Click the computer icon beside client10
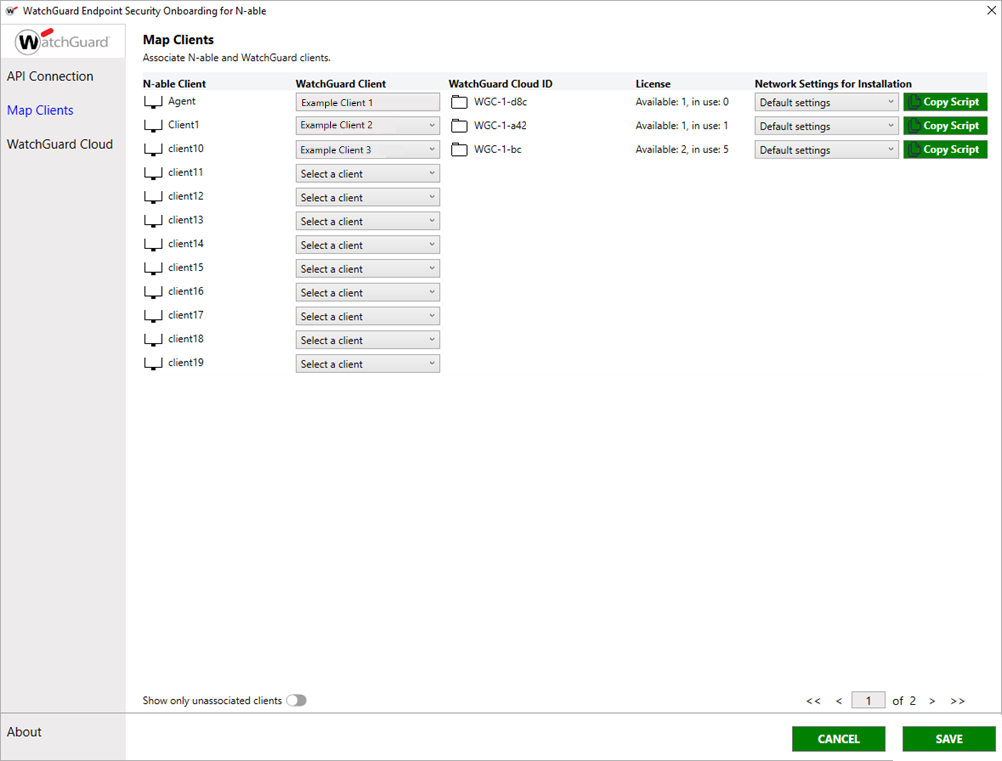 (x=152, y=149)
